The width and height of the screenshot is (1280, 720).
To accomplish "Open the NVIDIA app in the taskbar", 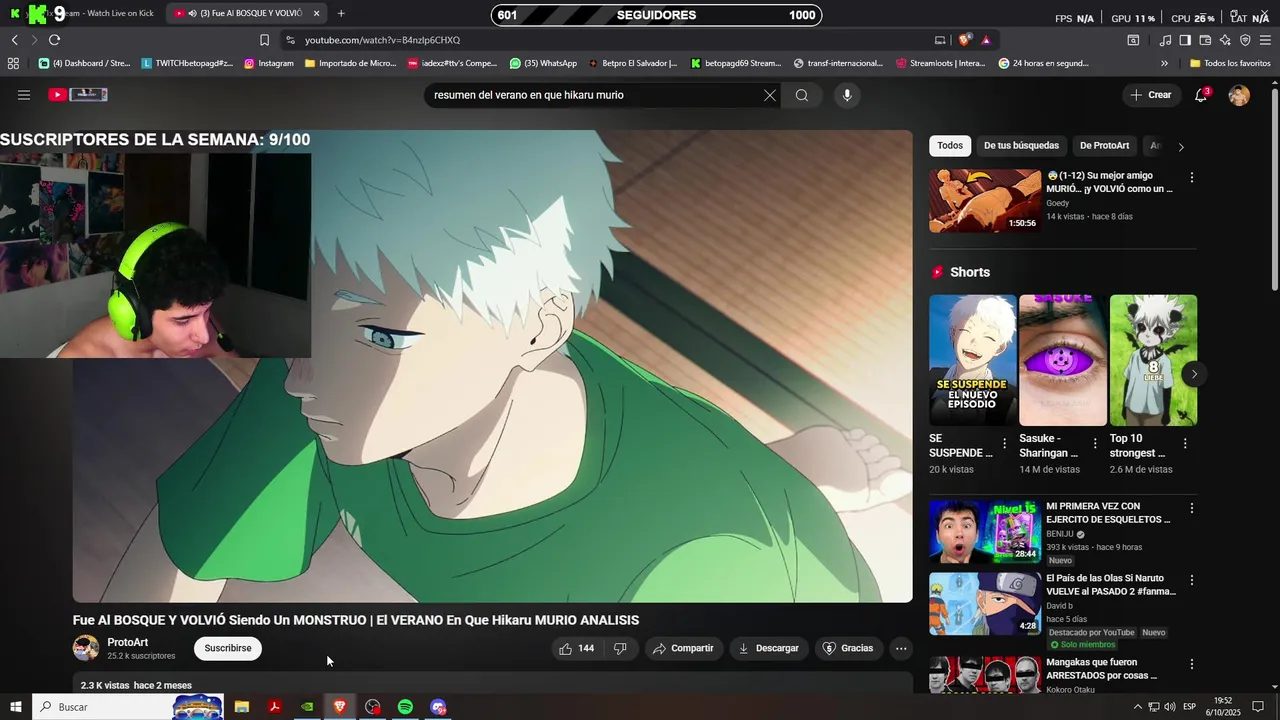I will [x=307, y=707].
